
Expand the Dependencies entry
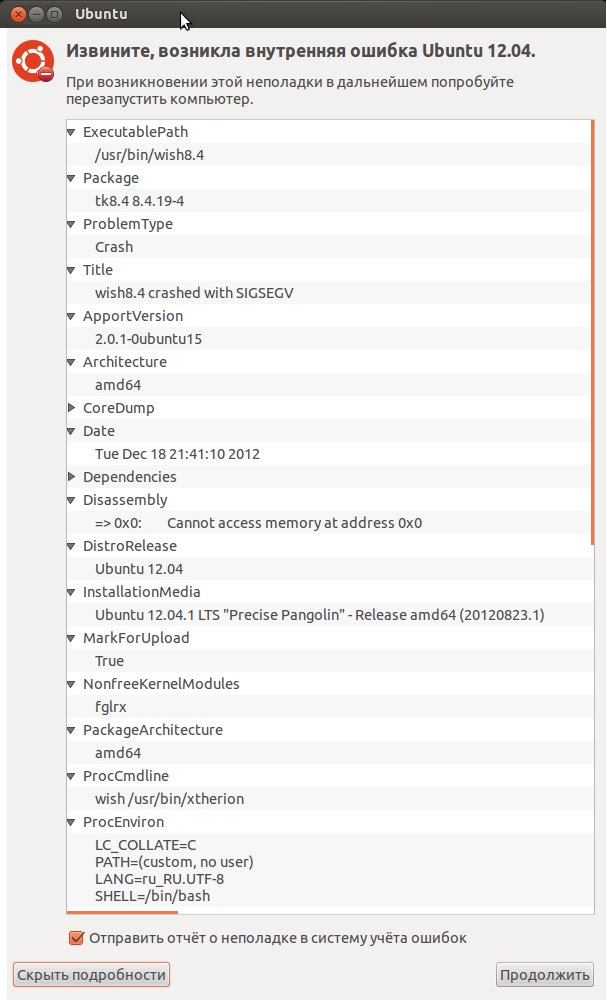[x=71, y=476]
